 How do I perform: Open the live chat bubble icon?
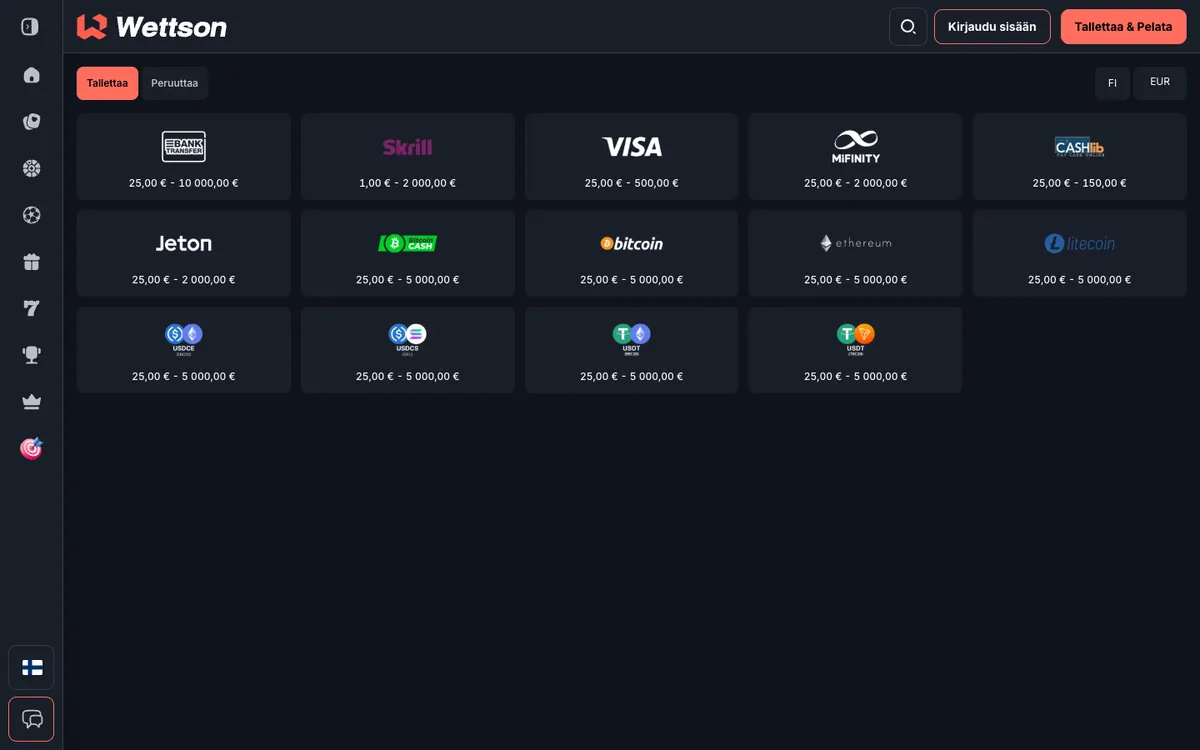pyautogui.click(x=31, y=719)
